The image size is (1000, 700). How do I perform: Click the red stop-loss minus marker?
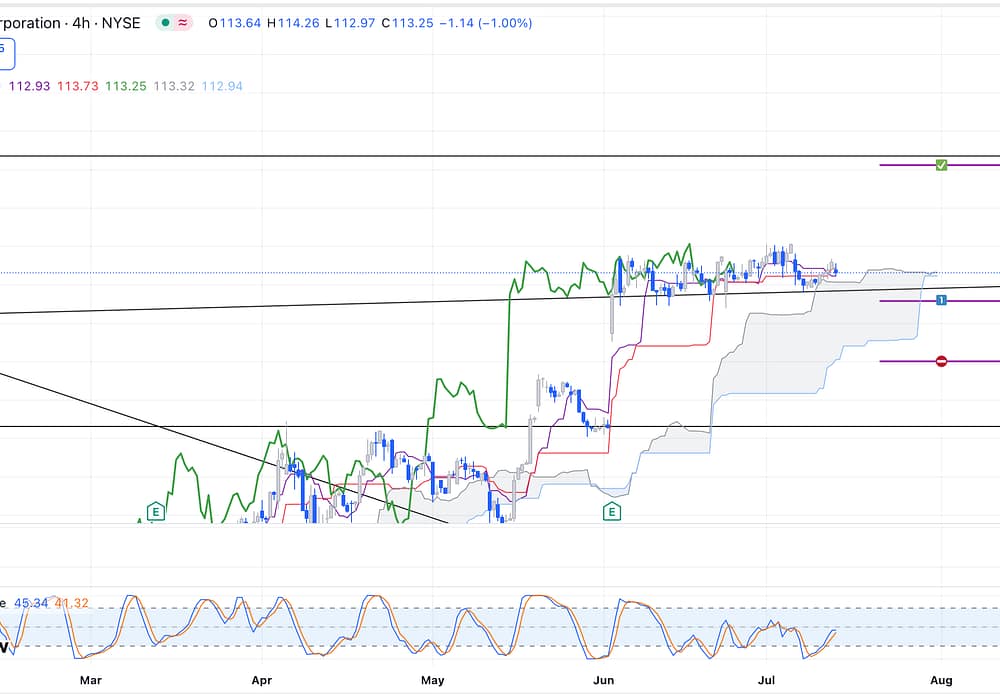941,361
